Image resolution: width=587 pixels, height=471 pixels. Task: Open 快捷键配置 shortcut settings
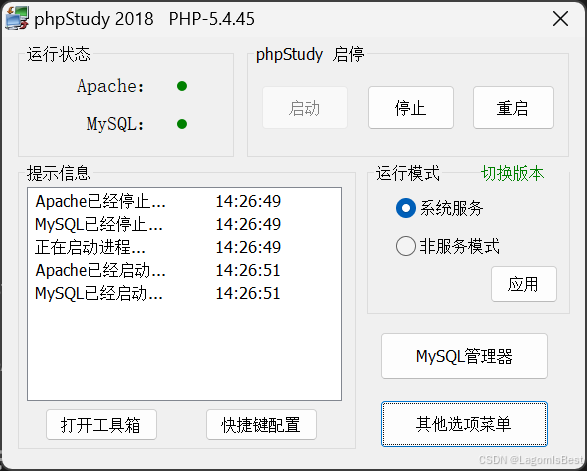pyautogui.click(x=261, y=425)
